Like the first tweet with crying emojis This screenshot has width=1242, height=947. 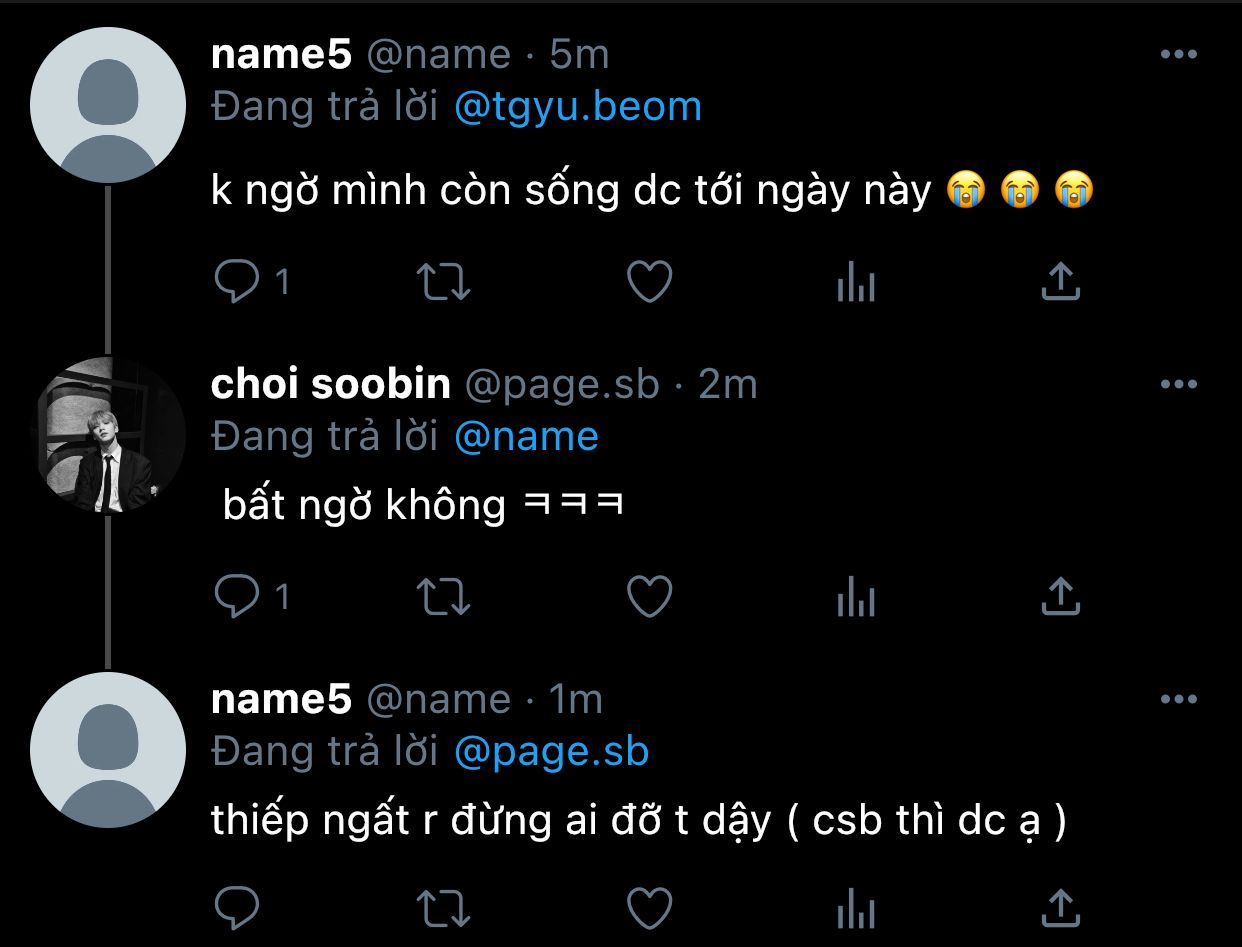649,282
